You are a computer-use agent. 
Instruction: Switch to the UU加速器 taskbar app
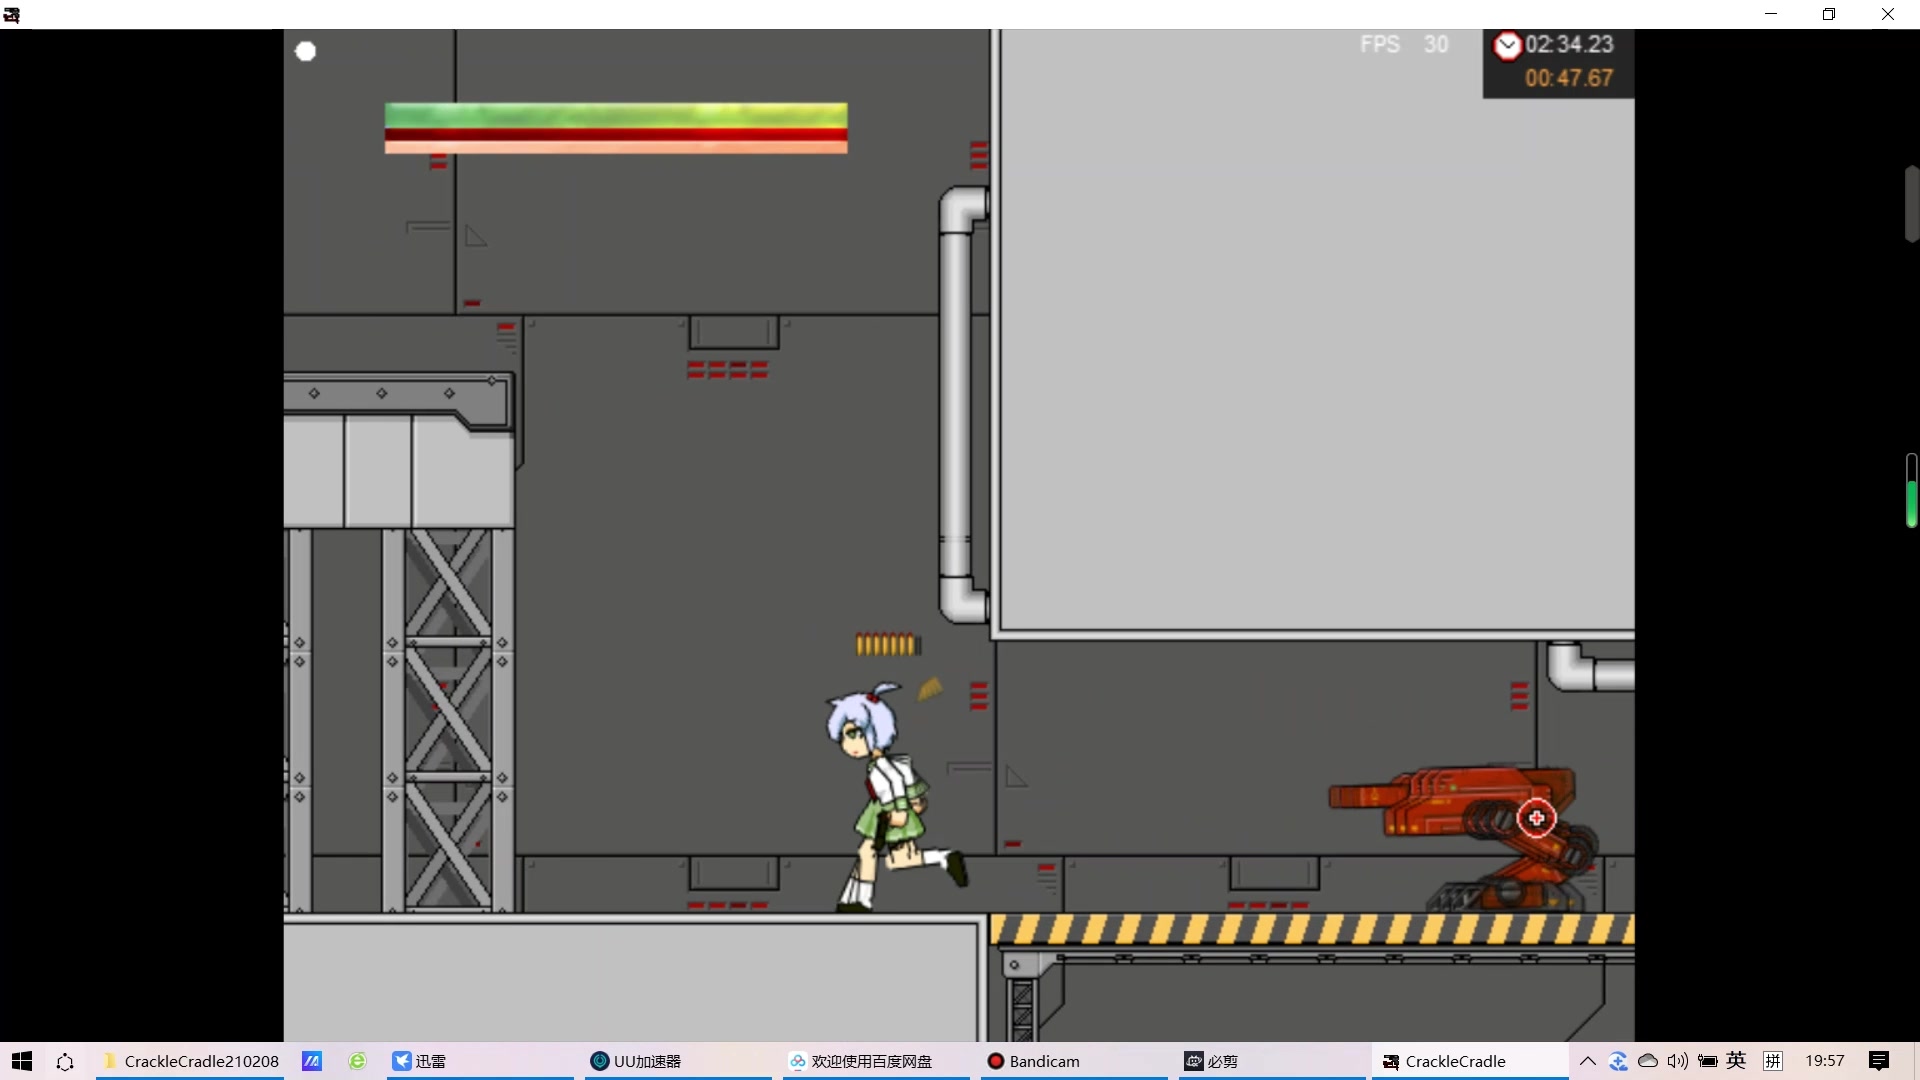point(636,1061)
